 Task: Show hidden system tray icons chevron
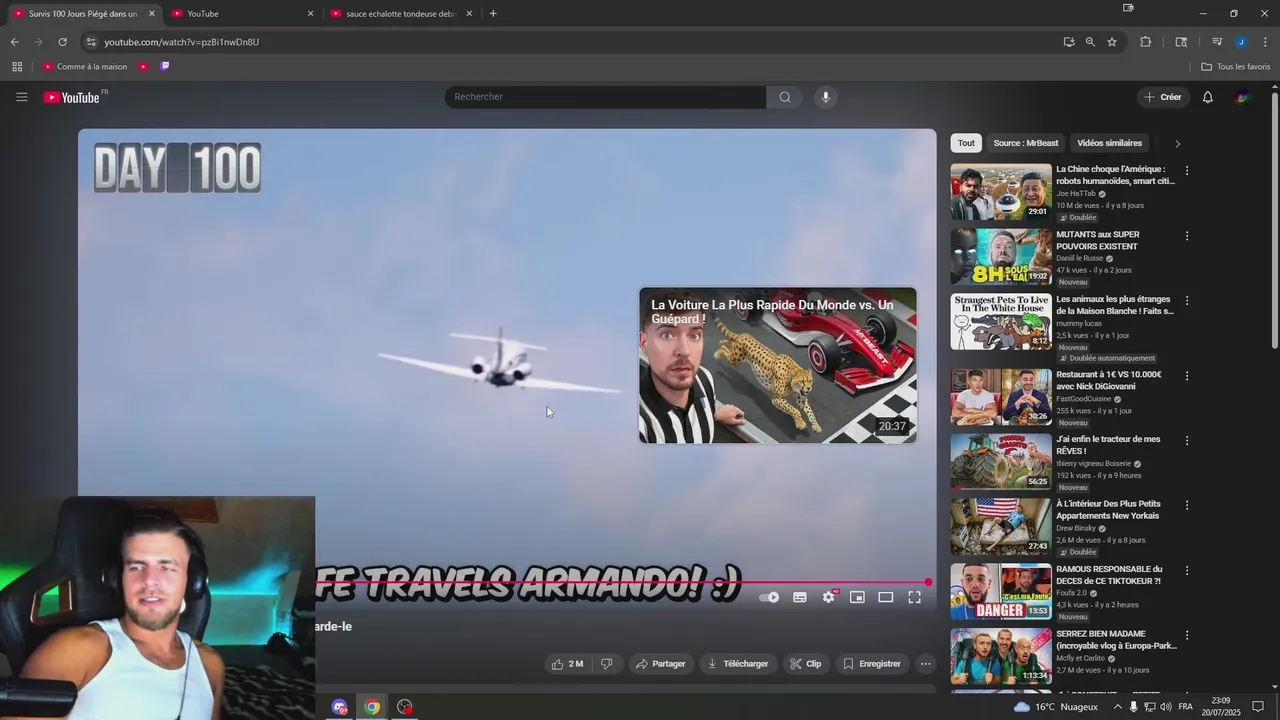1118,707
